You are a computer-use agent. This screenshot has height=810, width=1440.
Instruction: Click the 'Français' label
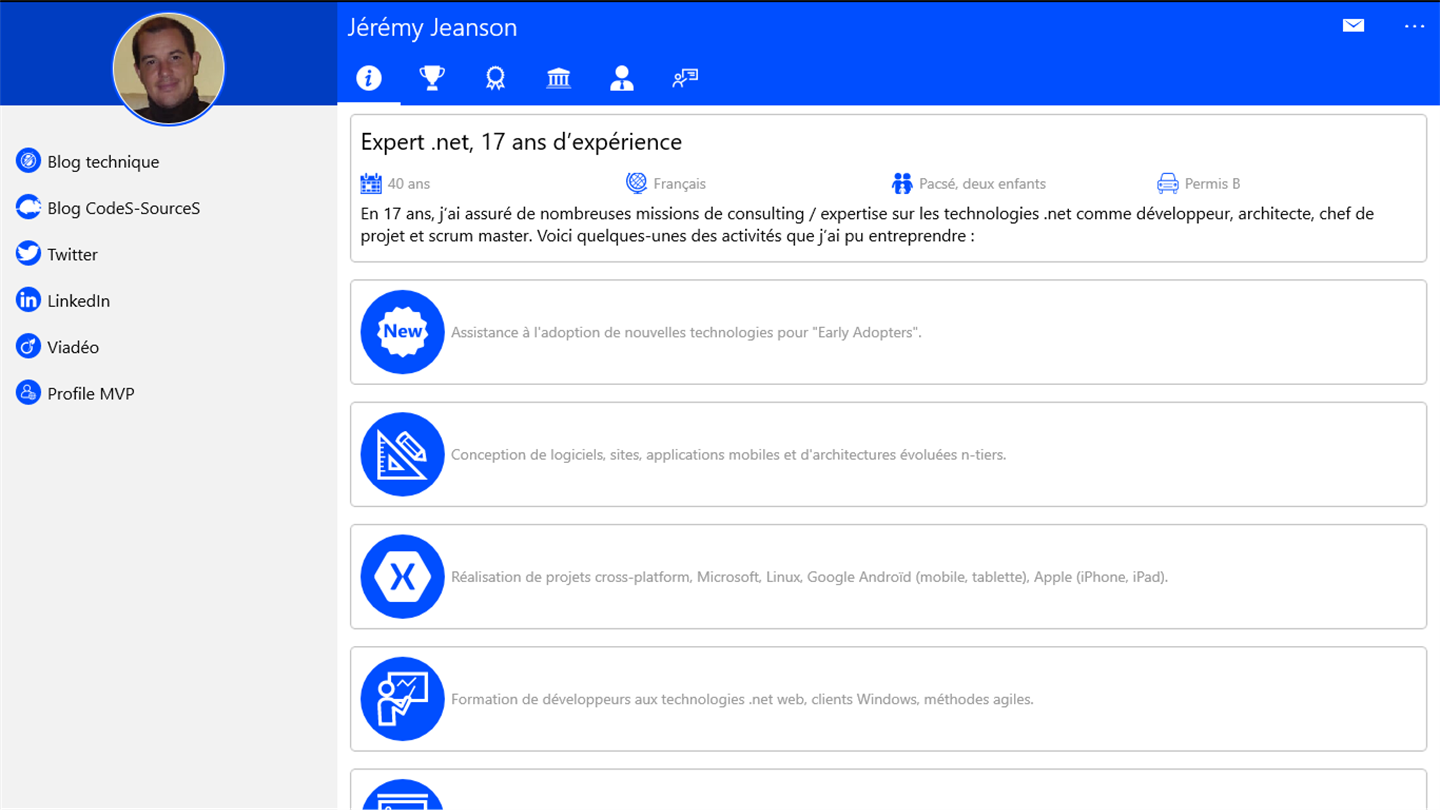point(680,184)
